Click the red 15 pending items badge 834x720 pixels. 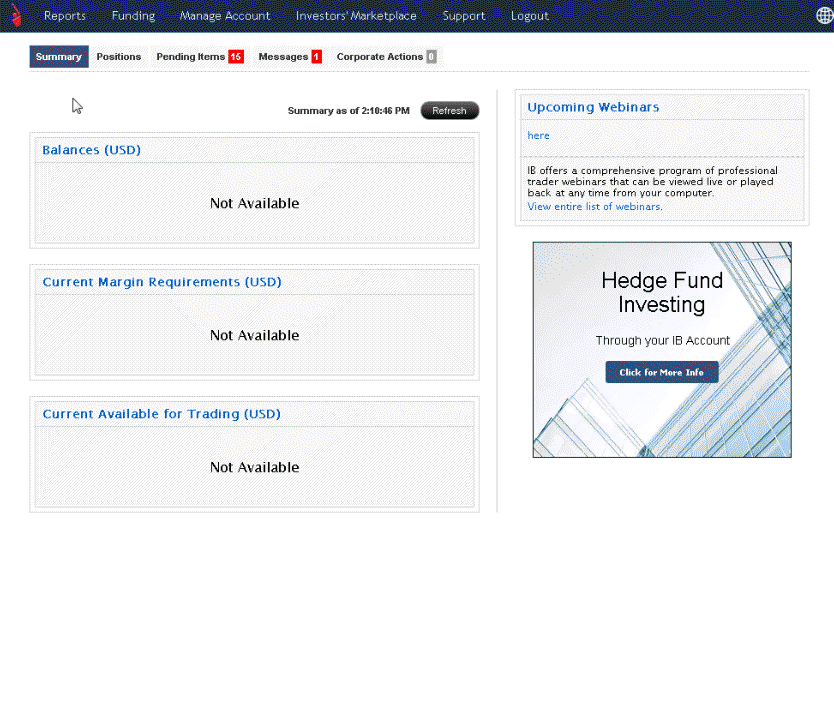click(236, 56)
